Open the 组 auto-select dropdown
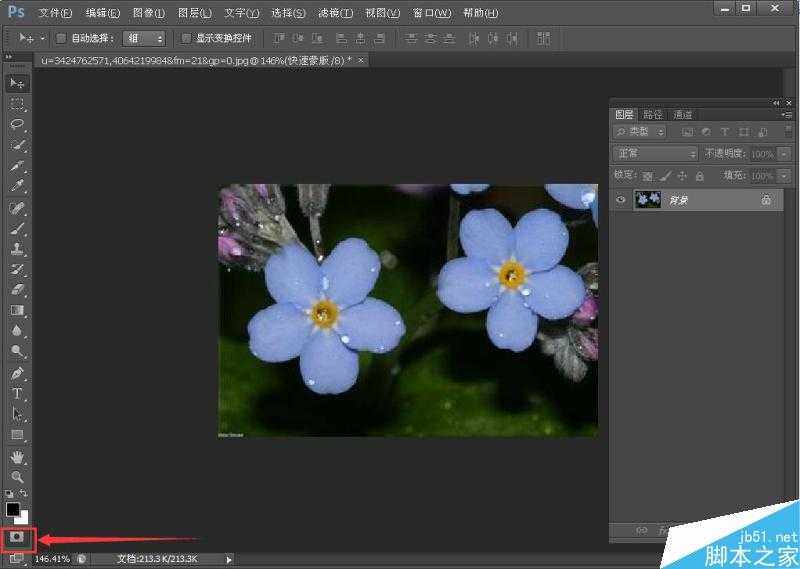Image resolution: width=800 pixels, height=569 pixels. tap(146, 38)
